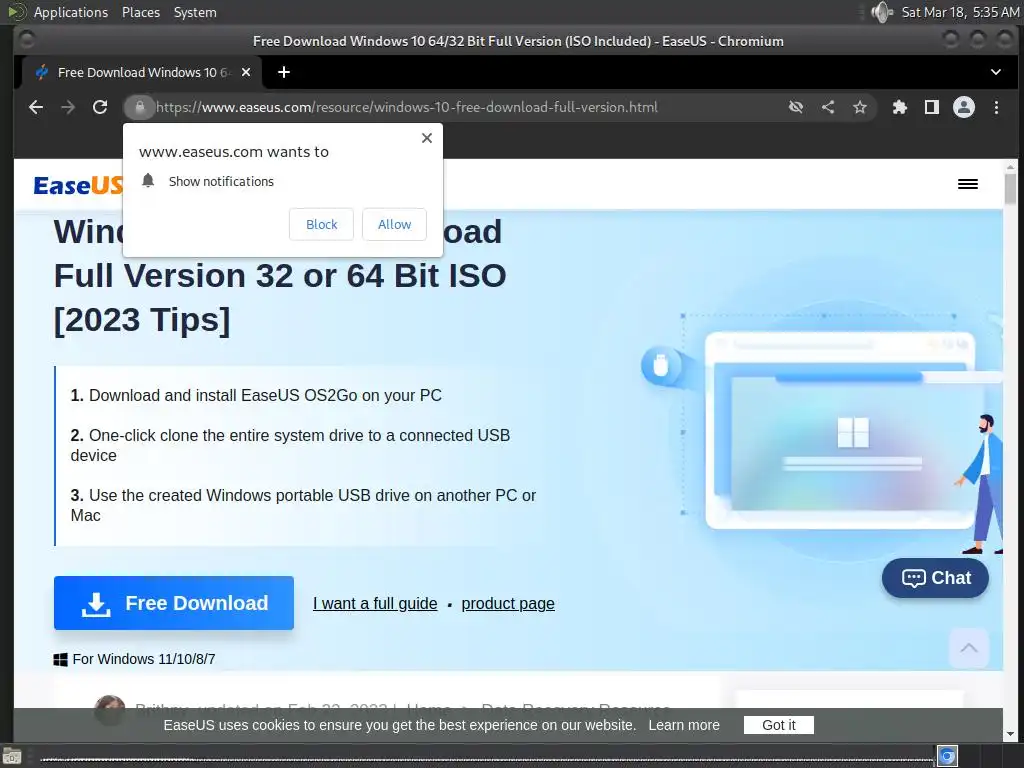The image size is (1024, 768).
Task: Click the scrollbar down arrow
Action: [x=1010, y=735]
